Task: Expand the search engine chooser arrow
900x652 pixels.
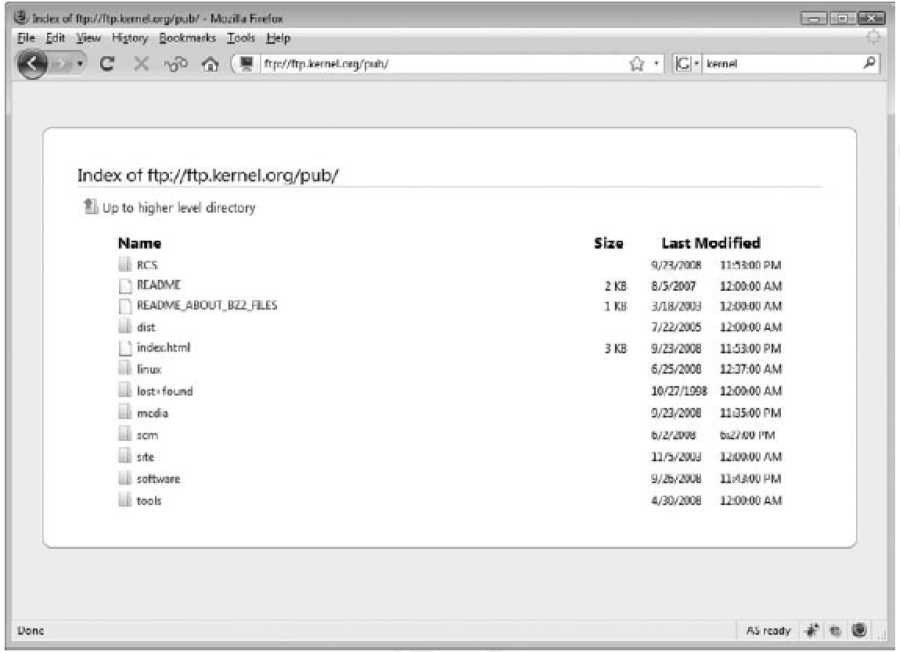Action: click(x=697, y=64)
